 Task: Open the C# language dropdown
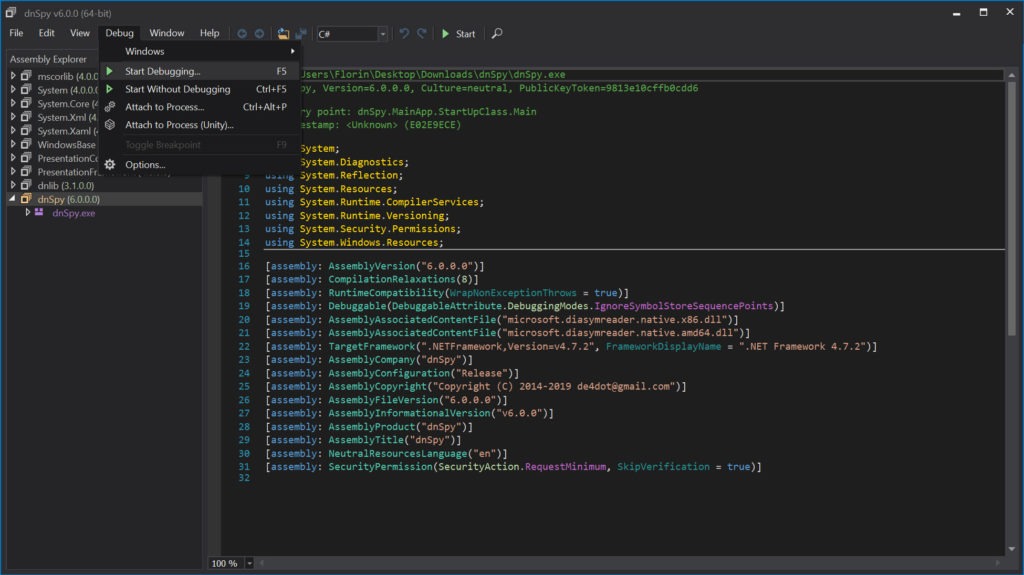point(383,34)
